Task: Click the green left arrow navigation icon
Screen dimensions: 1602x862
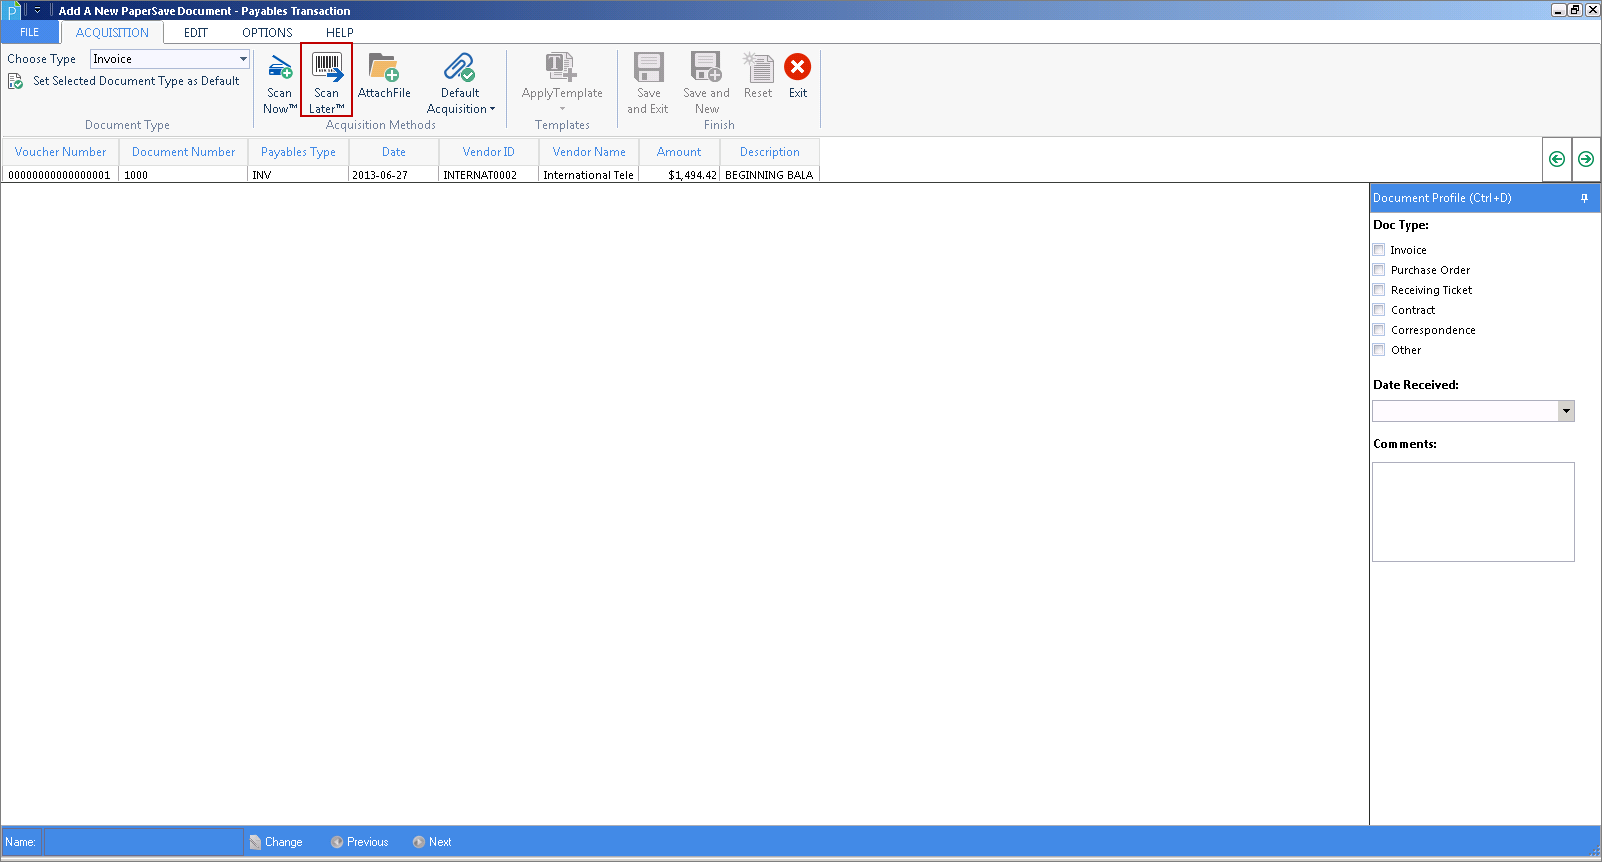Action: pos(1557,159)
